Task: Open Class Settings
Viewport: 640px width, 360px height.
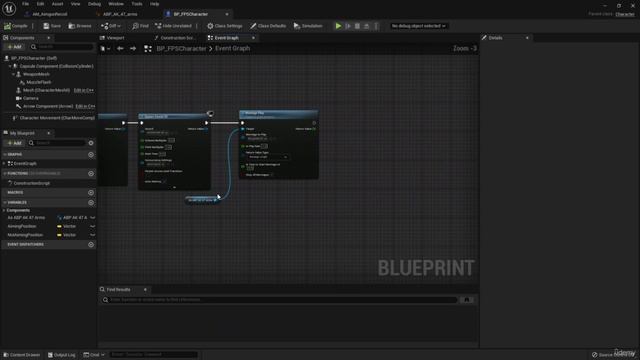Action: click(224, 26)
